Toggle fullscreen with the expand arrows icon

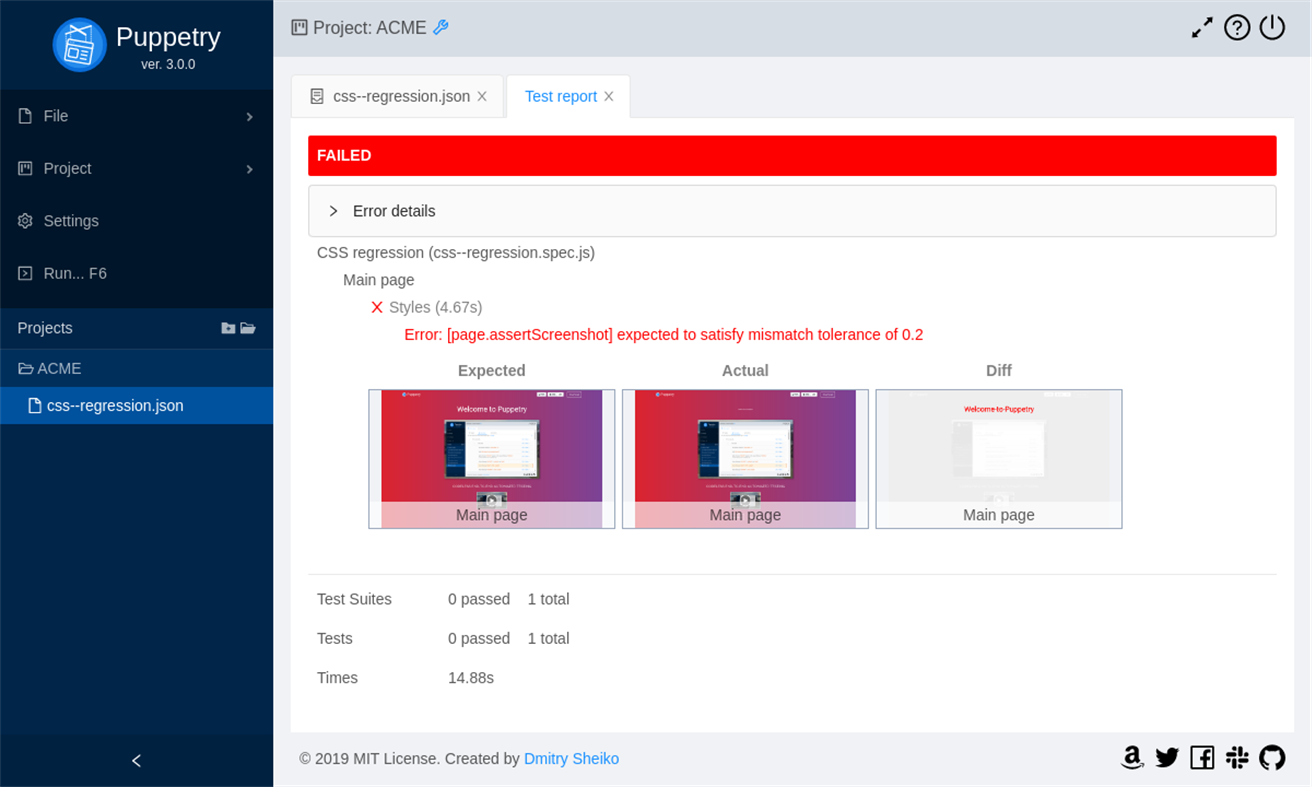[1202, 28]
